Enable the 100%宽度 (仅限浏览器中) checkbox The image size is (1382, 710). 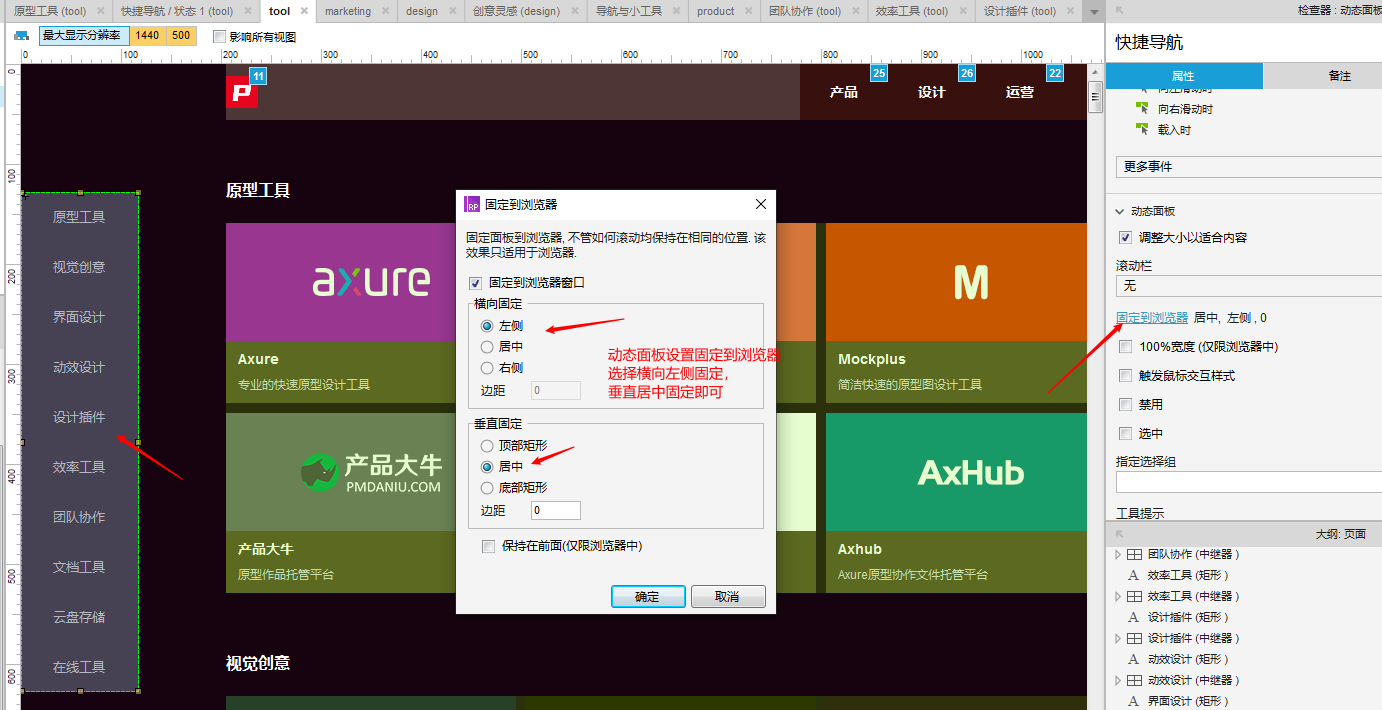coord(1126,346)
